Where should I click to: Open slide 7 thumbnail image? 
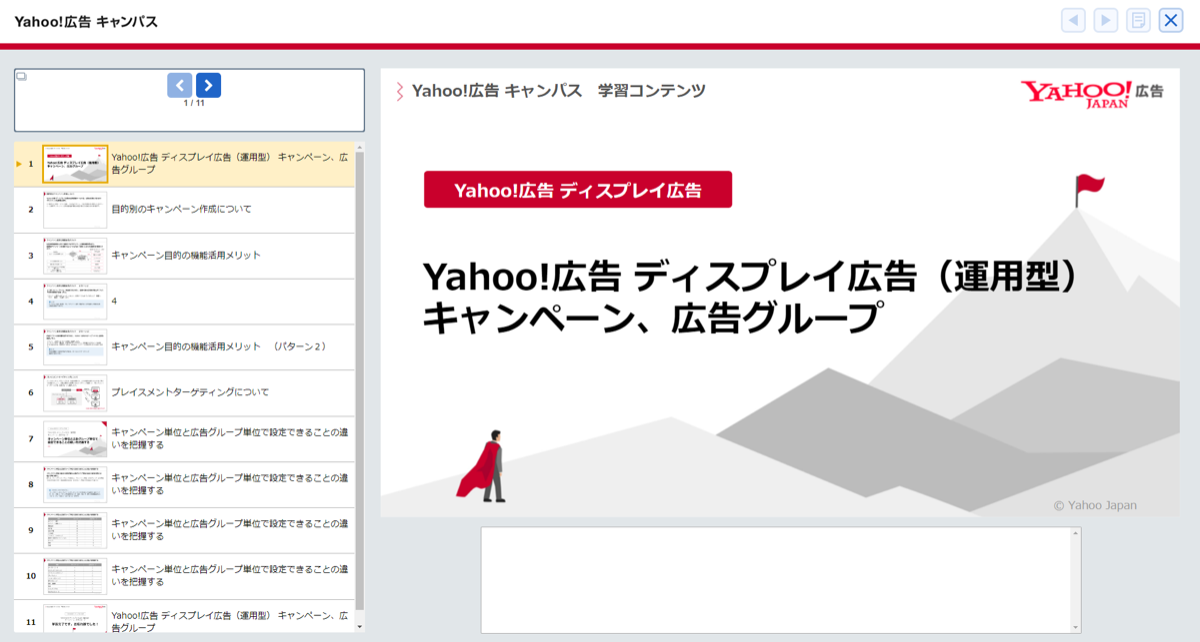pyautogui.click(x=75, y=439)
